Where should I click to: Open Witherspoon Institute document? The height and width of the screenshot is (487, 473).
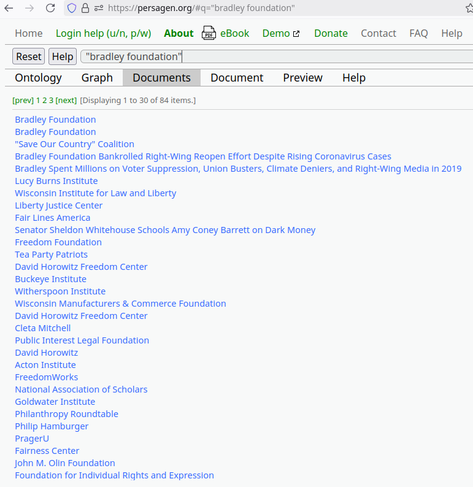point(60,292)
